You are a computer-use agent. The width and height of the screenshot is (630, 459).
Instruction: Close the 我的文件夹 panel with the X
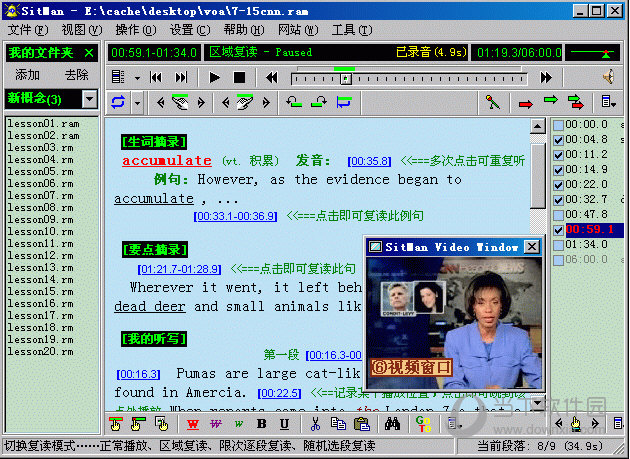click(x=89, y=53)
